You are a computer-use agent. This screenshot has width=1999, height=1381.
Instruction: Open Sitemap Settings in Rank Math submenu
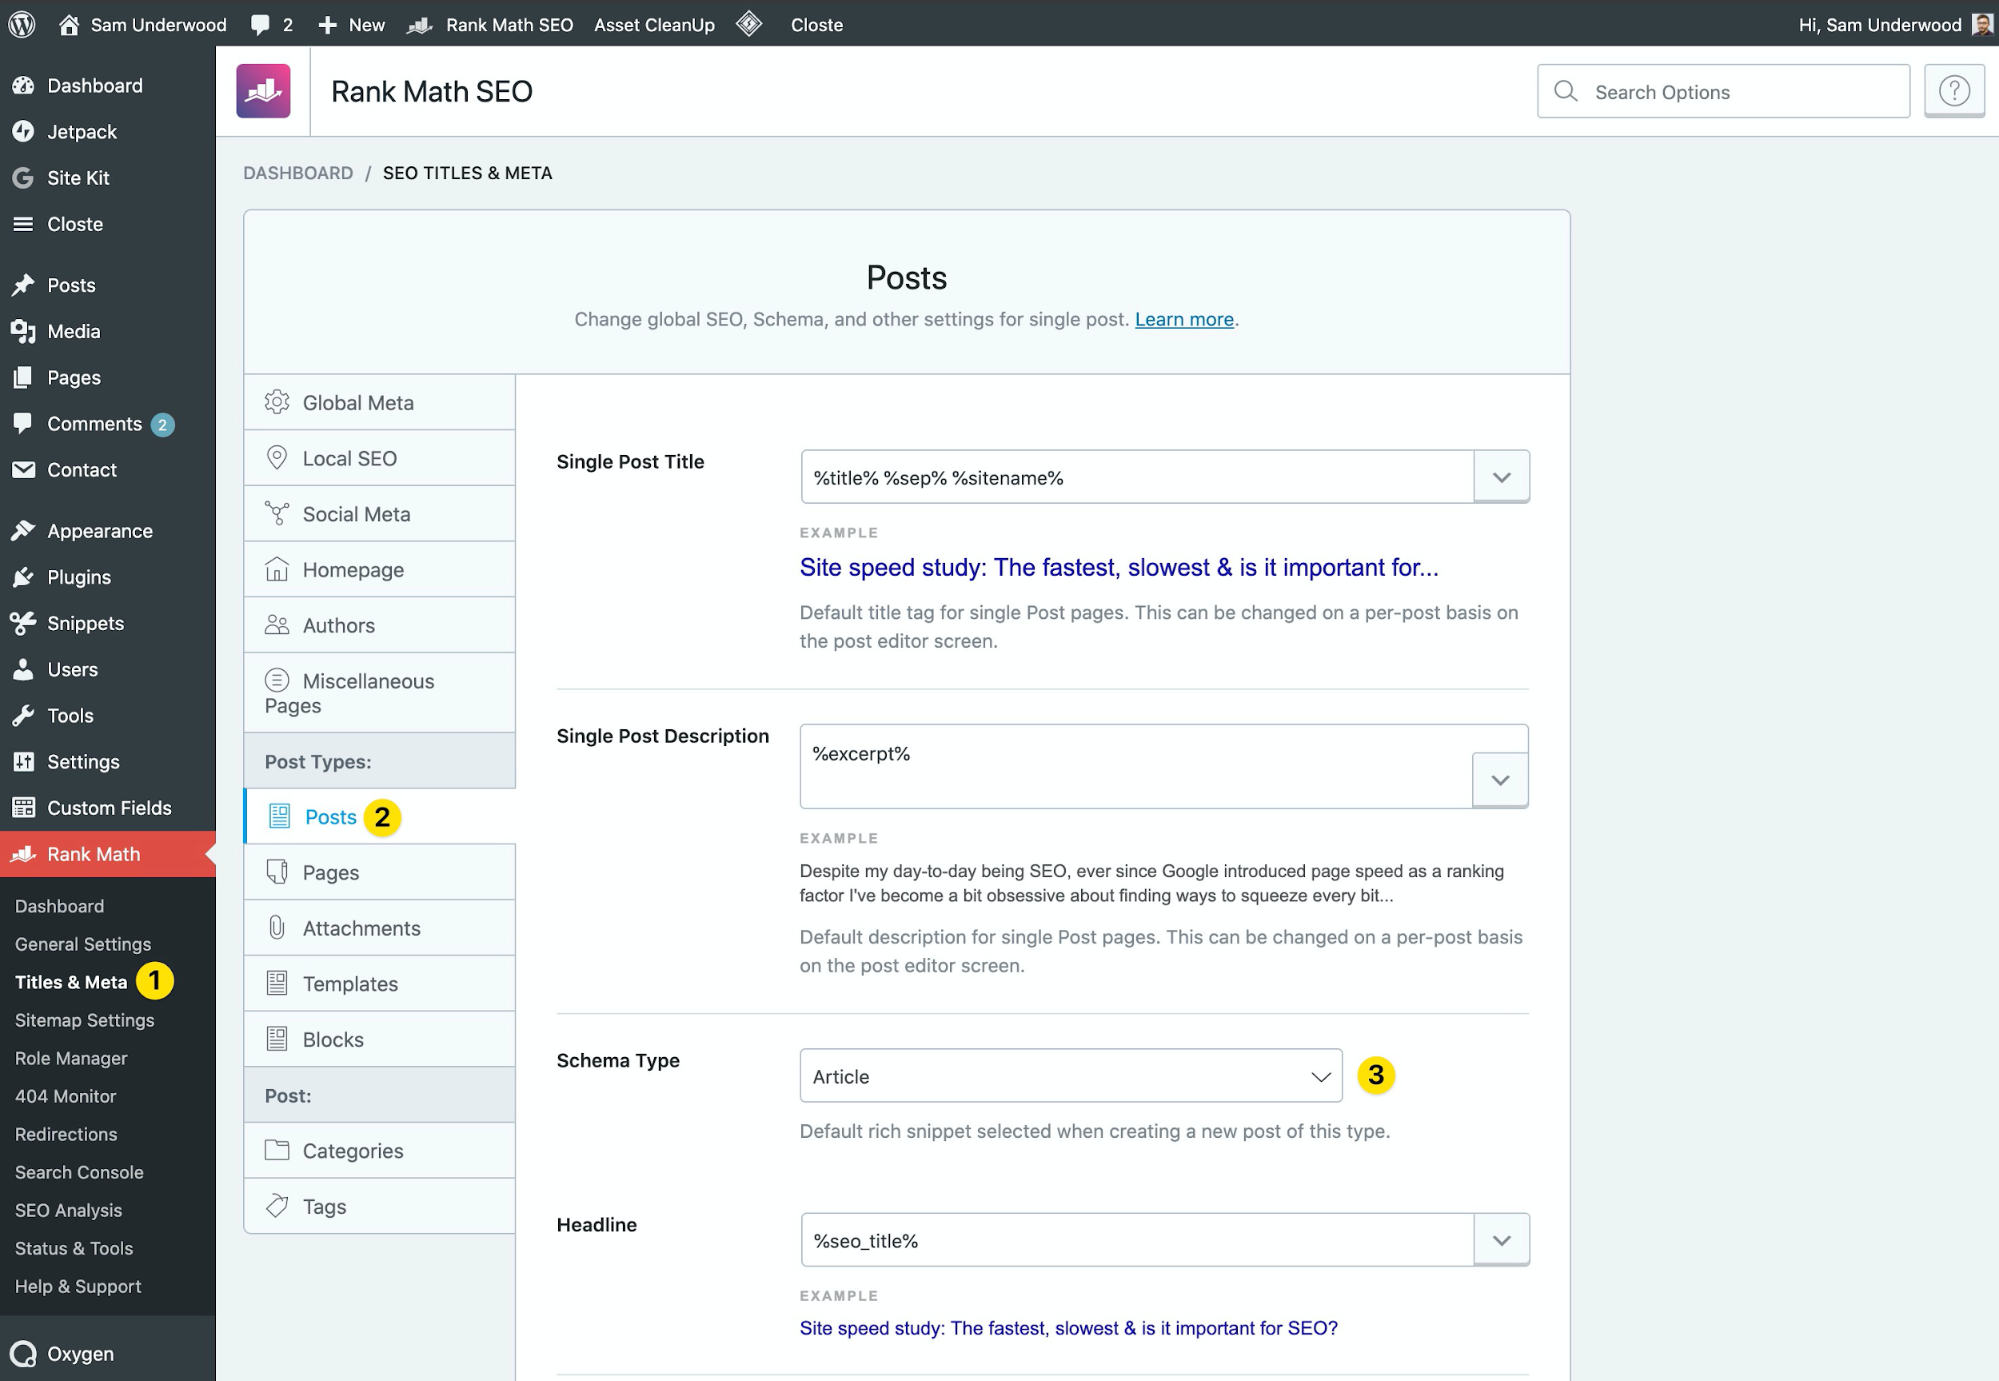click(85, 1020)
